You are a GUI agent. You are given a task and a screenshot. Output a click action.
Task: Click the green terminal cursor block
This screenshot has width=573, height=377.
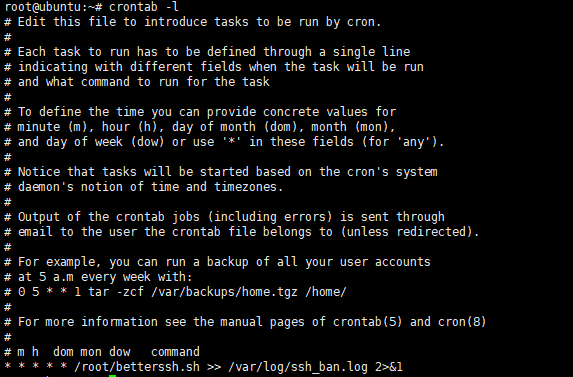113,376
